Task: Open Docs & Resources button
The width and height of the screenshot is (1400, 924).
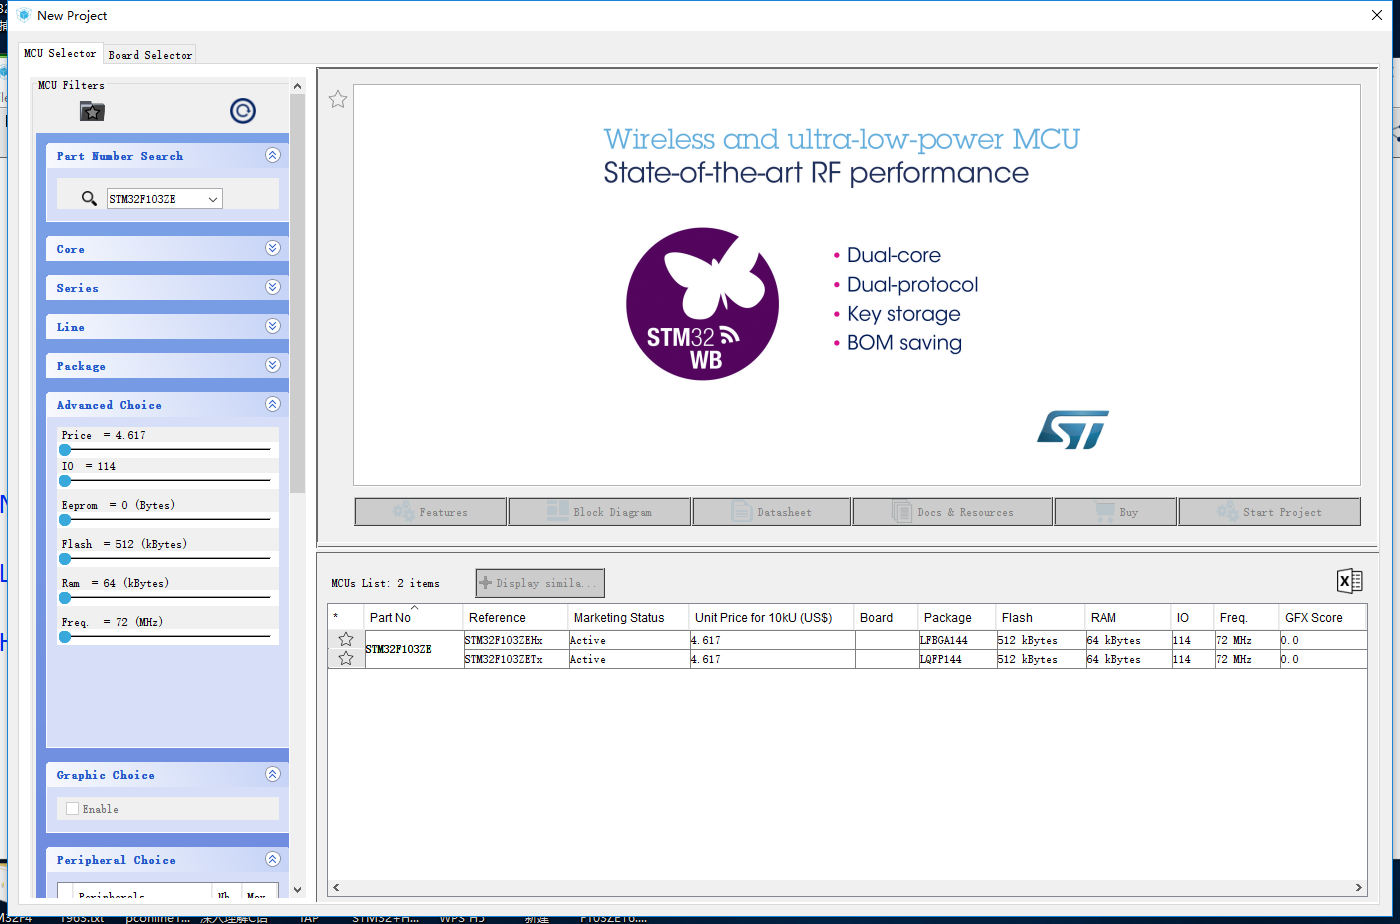Action: pos(953,511)
